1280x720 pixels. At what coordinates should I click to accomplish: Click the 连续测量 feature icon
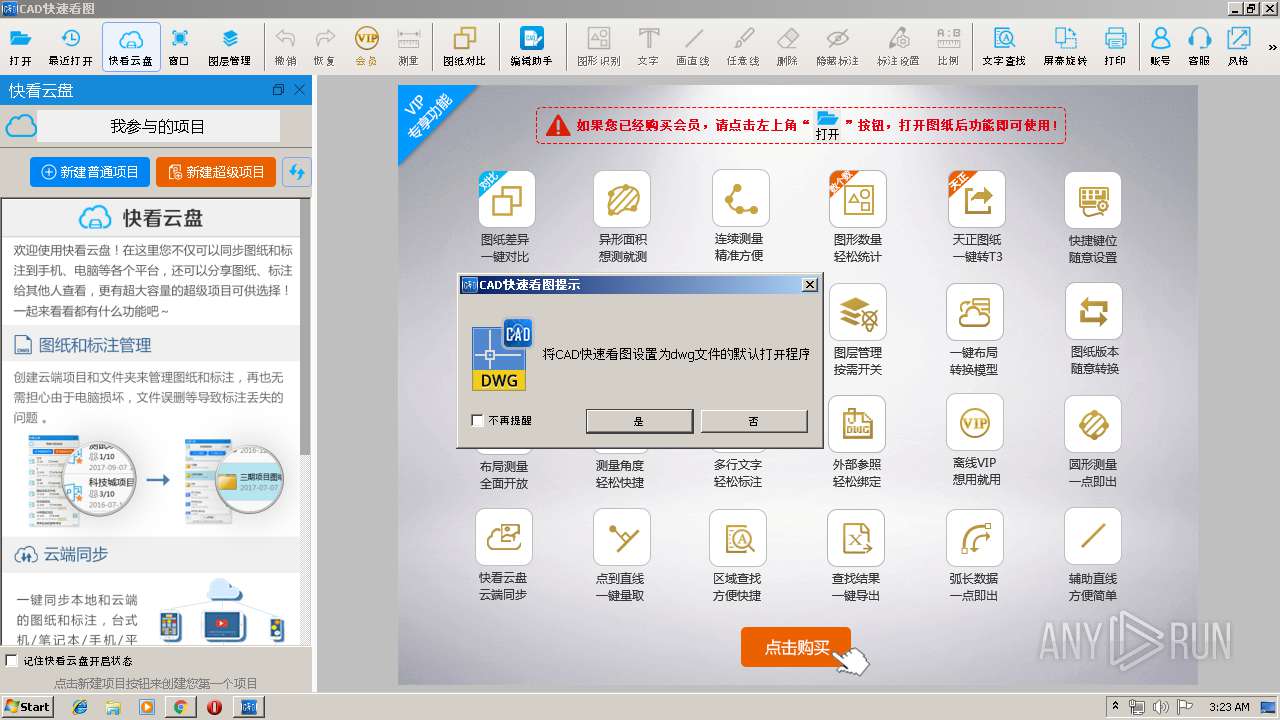pos(741,199)
